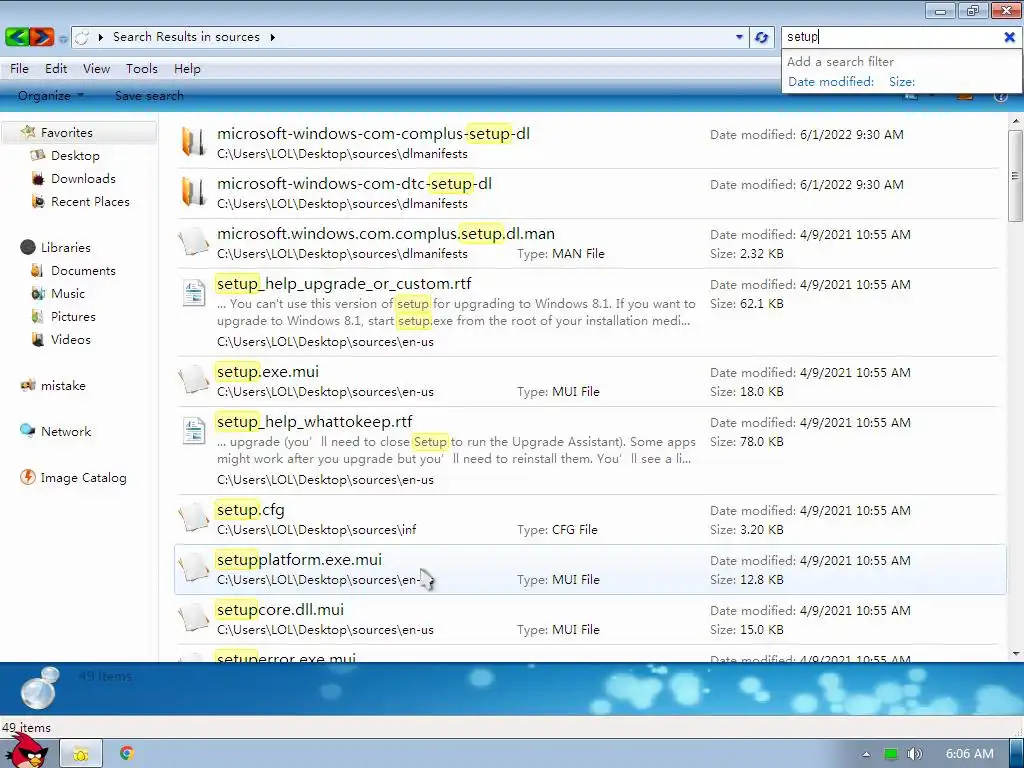The image size is (1024, 768).
Task: Open the Music library
Action: click(68, 294)
